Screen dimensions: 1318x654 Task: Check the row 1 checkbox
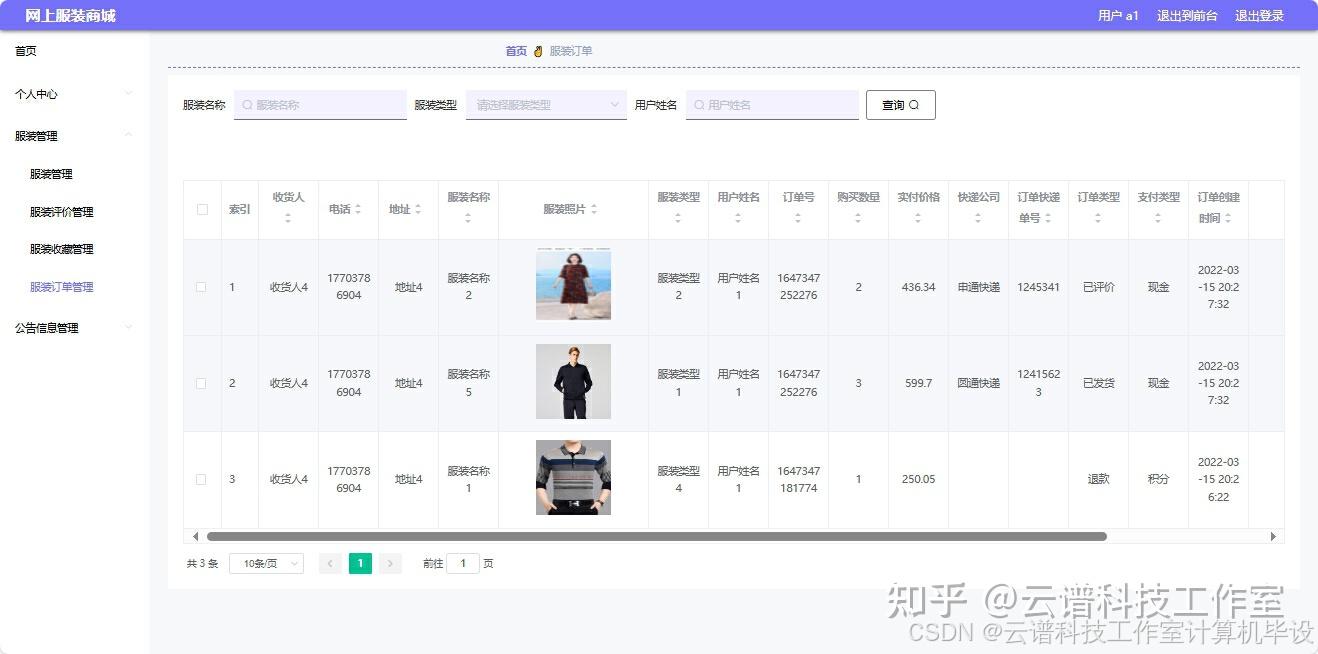[201, 287]
